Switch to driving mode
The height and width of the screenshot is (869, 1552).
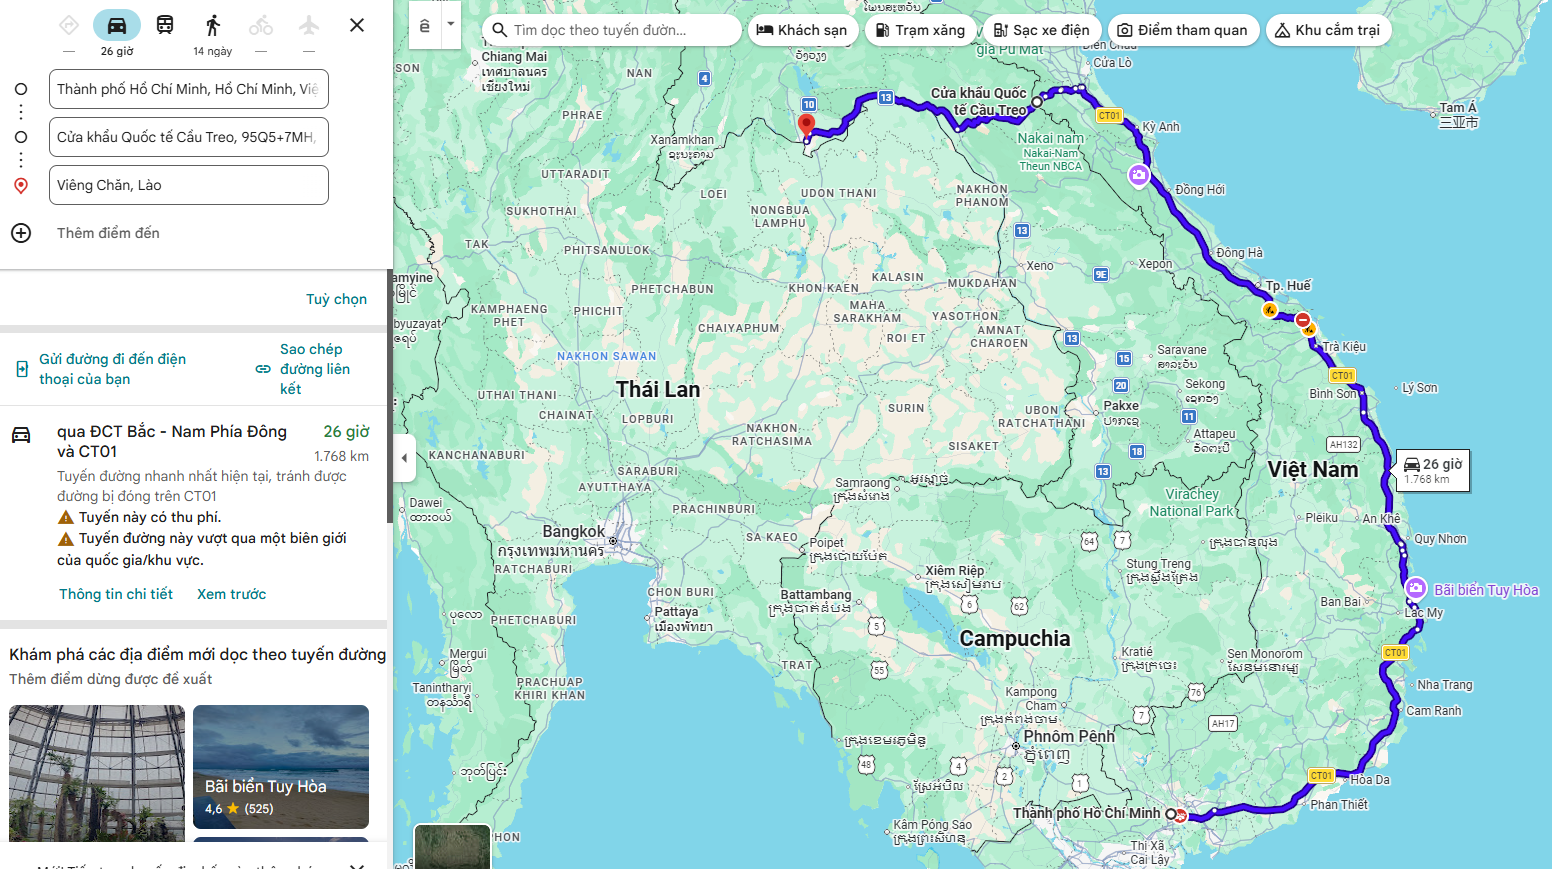pos(117,25)
